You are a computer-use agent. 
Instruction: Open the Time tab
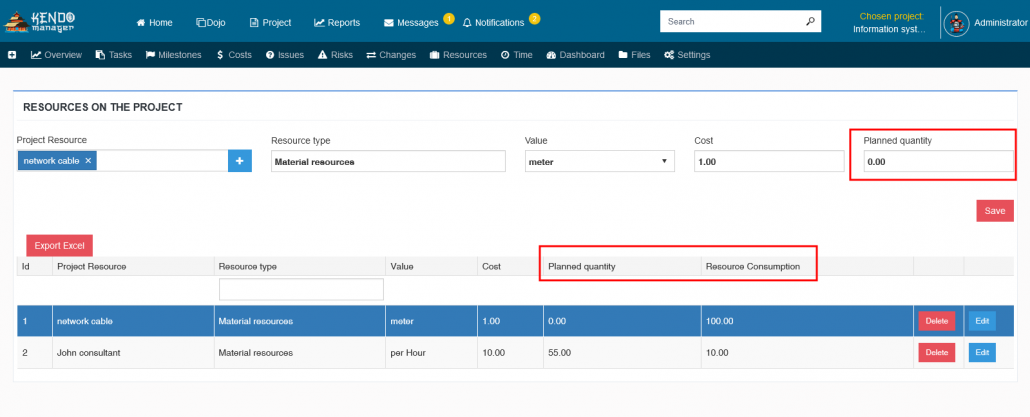(517, 55)
